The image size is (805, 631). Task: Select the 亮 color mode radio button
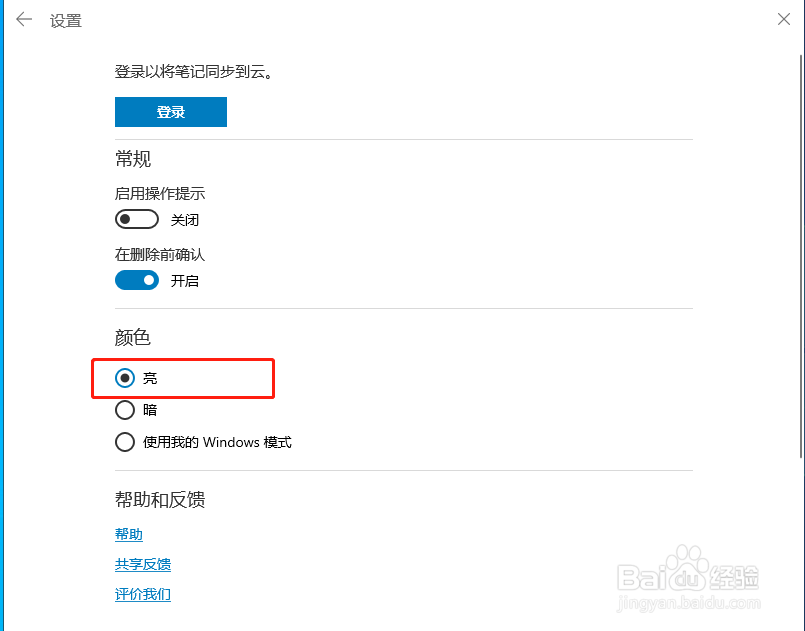(x=124, y=378)
